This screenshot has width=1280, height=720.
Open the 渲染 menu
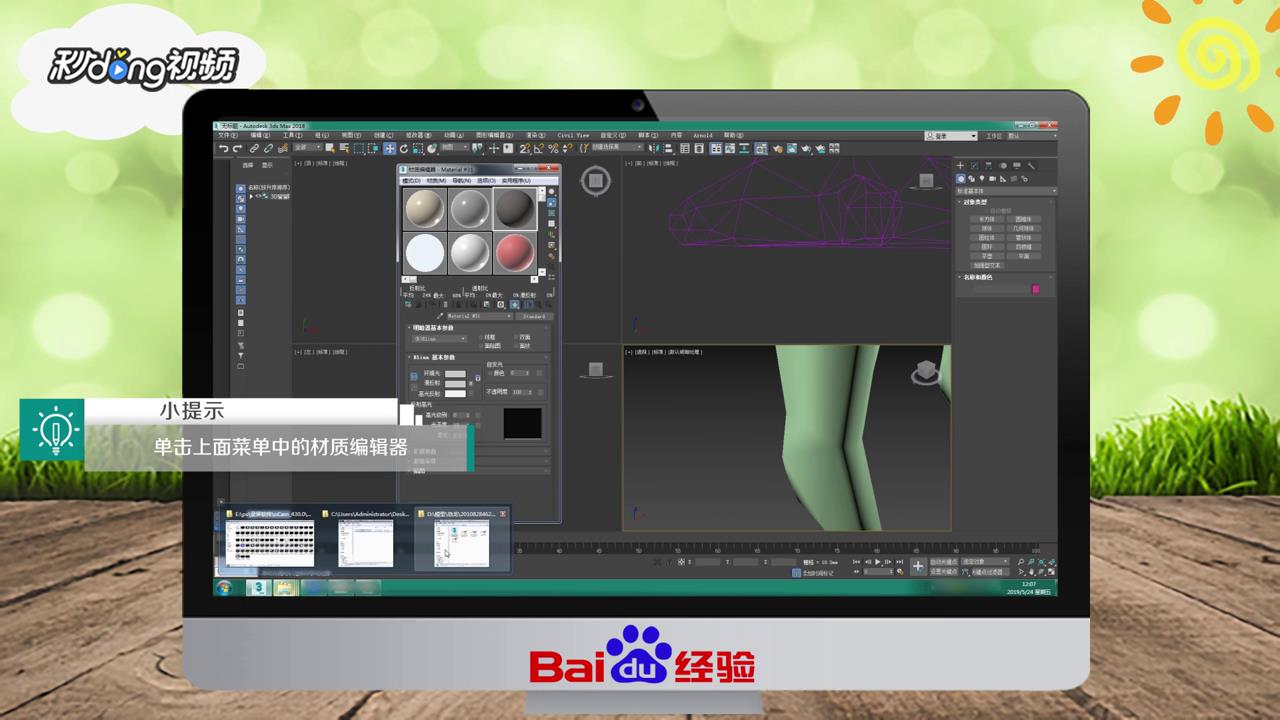(x=535, y=135)
